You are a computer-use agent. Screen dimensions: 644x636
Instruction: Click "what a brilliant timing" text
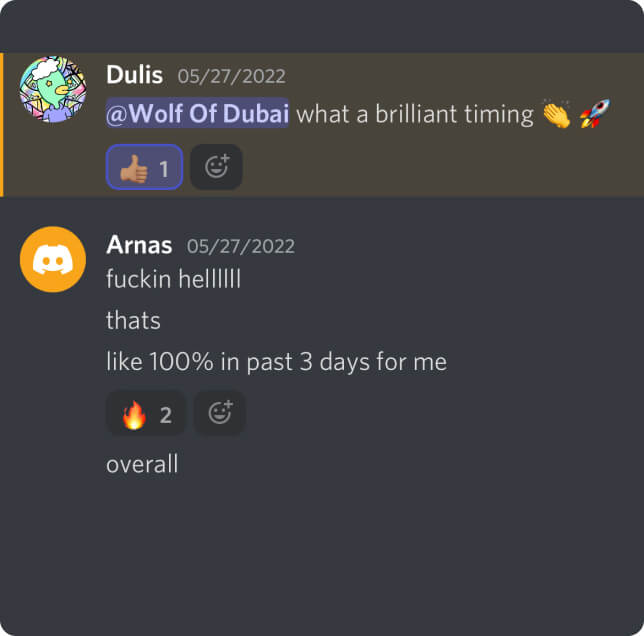415,114
